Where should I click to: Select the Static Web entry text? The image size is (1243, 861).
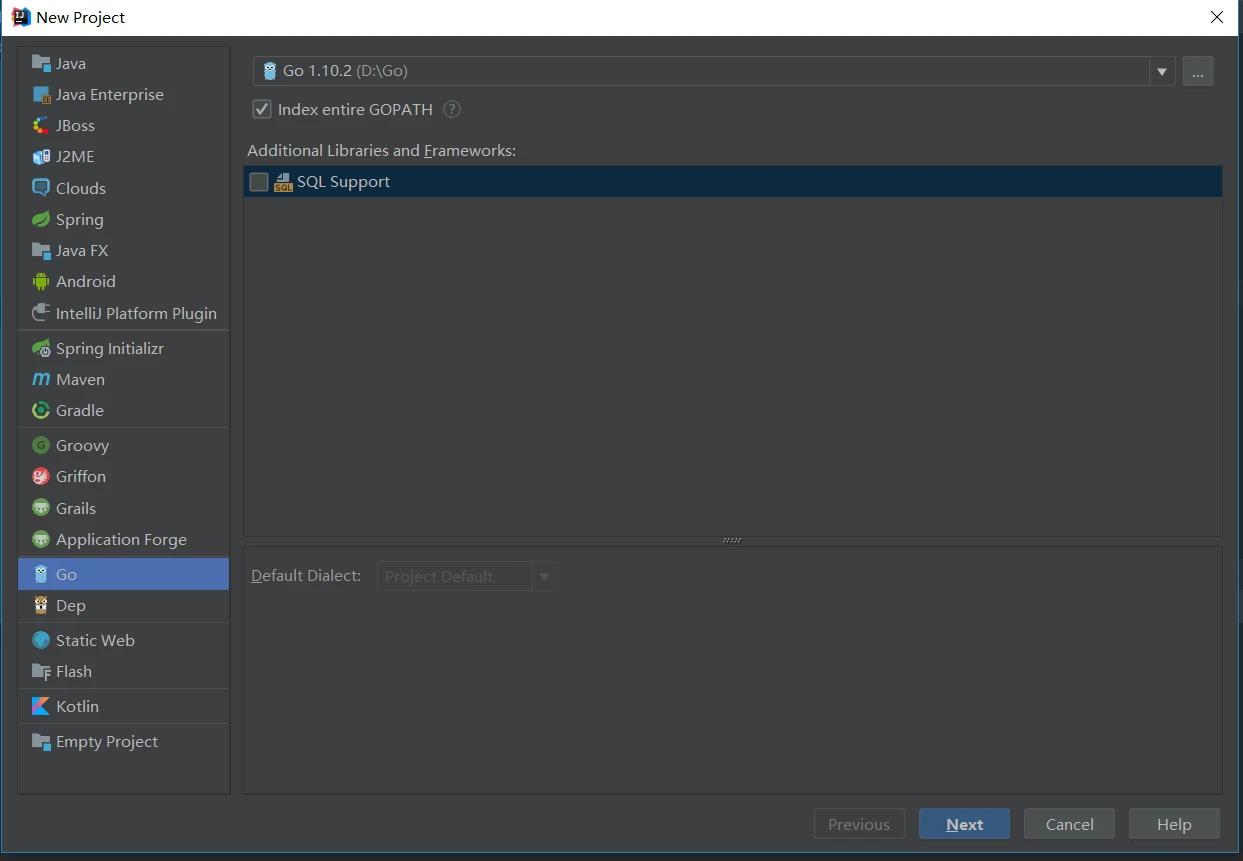point(95,641)
